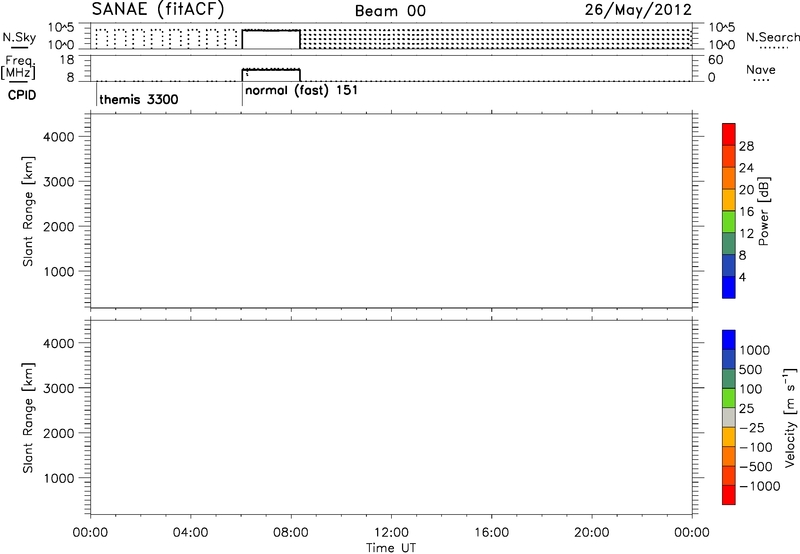Click the SANAE (fitACF) title text
The height and width of the screenshot is (554, 800).
[x=158, y=9]
